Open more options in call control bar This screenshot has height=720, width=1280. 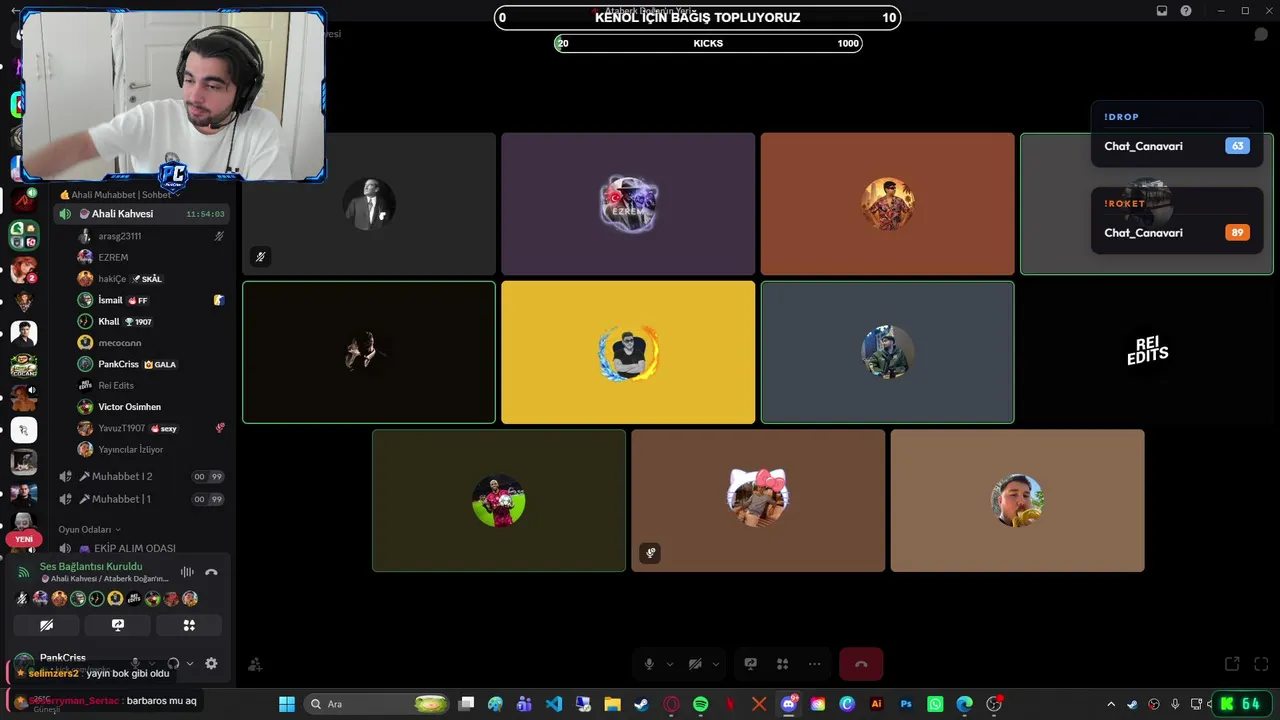(815, 664)
